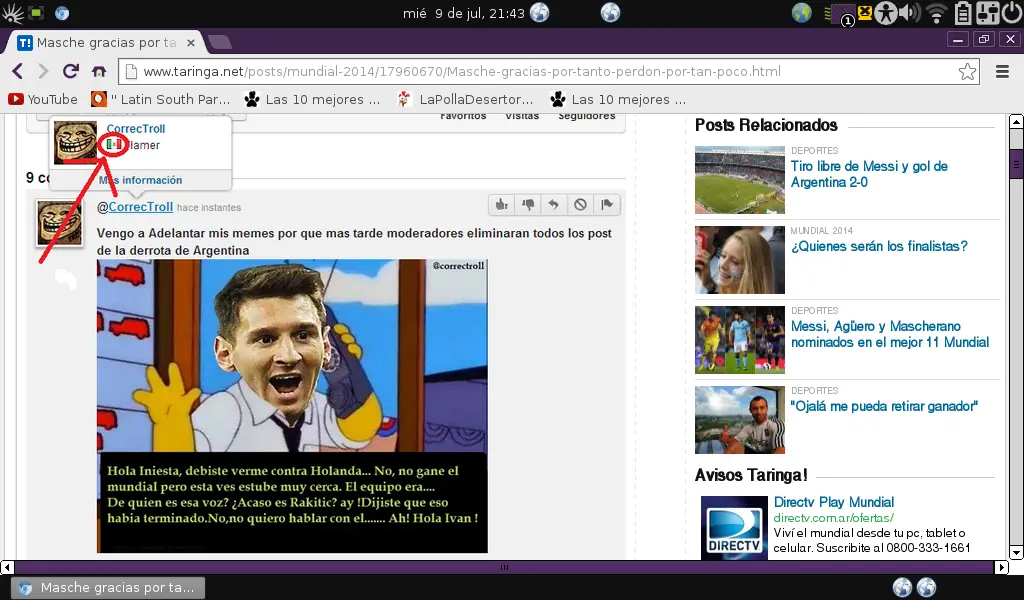
Task: Open Más información in the user popup
Action: coord(140,180)
